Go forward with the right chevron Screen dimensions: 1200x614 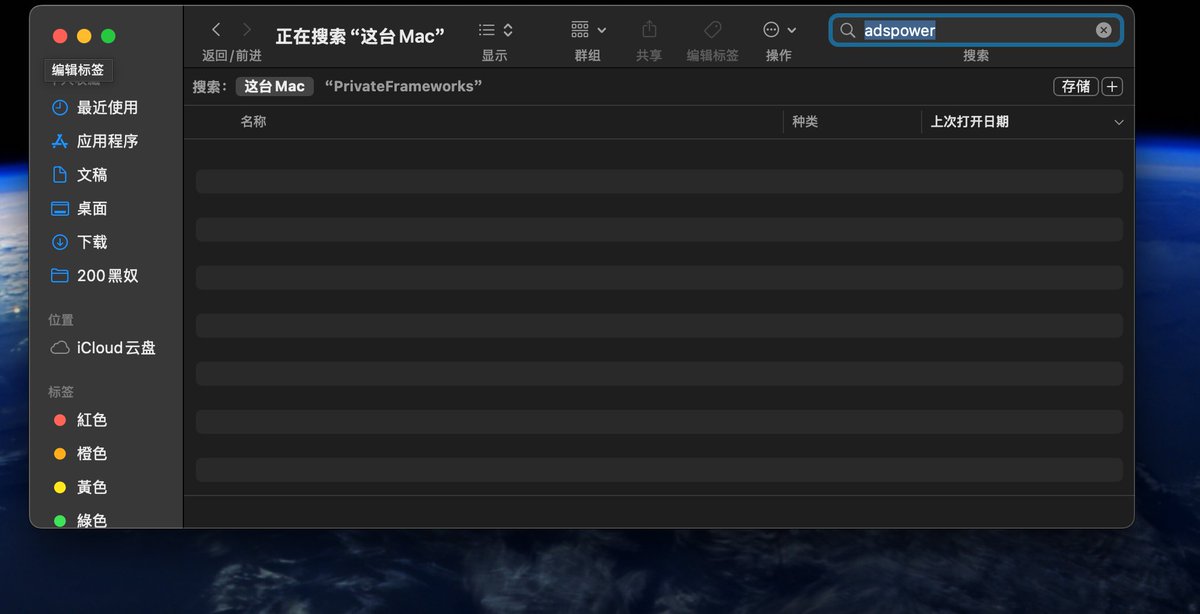tap(247, 30)
